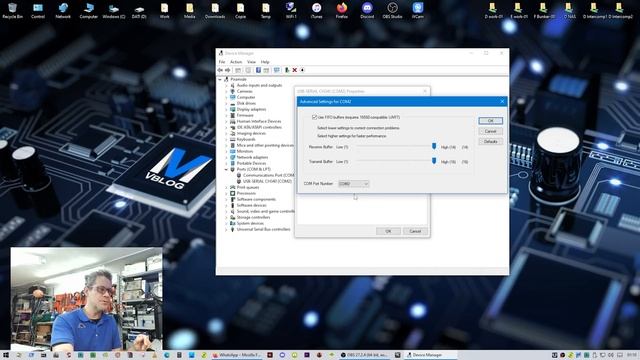Click the Transmit Buffer slider thumb
The image size is (640, 360).
click(x=434, y=161)
